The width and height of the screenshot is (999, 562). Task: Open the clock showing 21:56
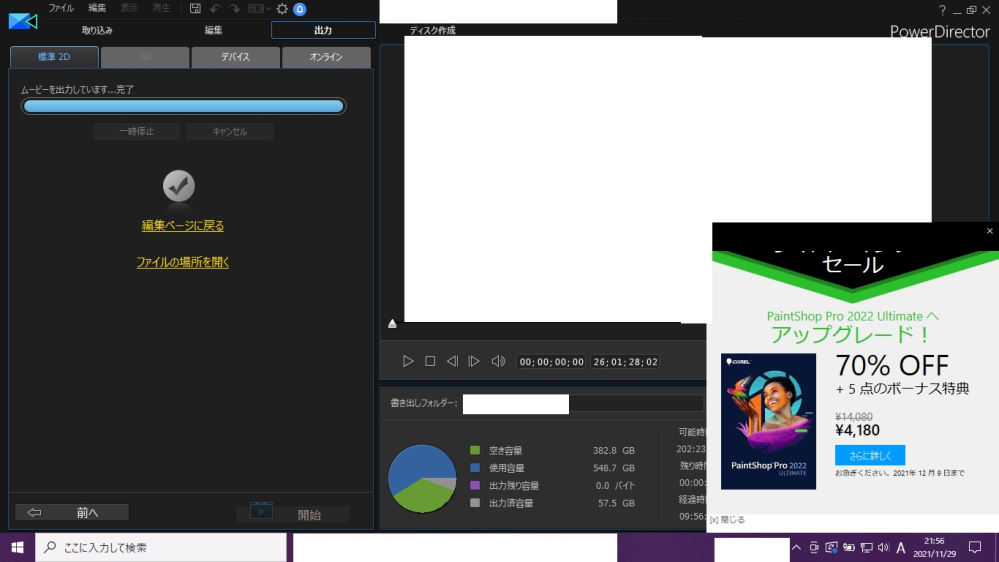(x=935, y=547)
